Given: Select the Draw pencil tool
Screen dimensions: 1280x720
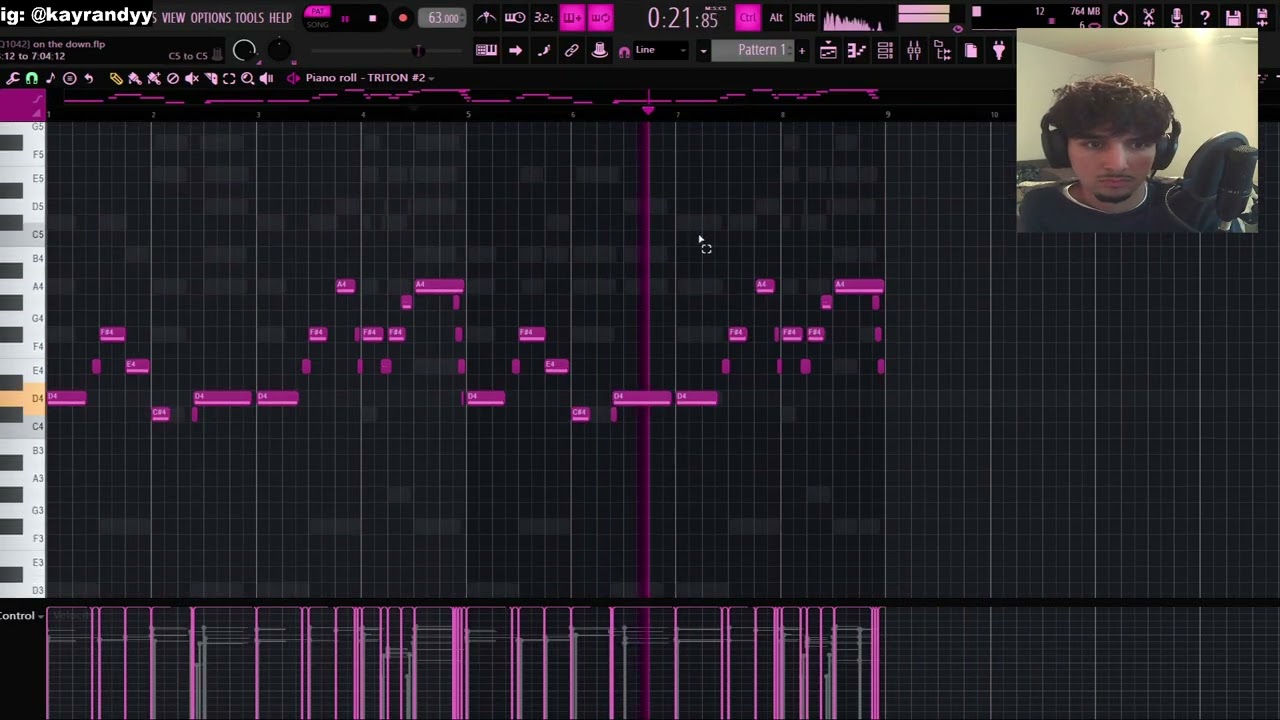Looking at the screenshot, I should click(x=116, y=78).
